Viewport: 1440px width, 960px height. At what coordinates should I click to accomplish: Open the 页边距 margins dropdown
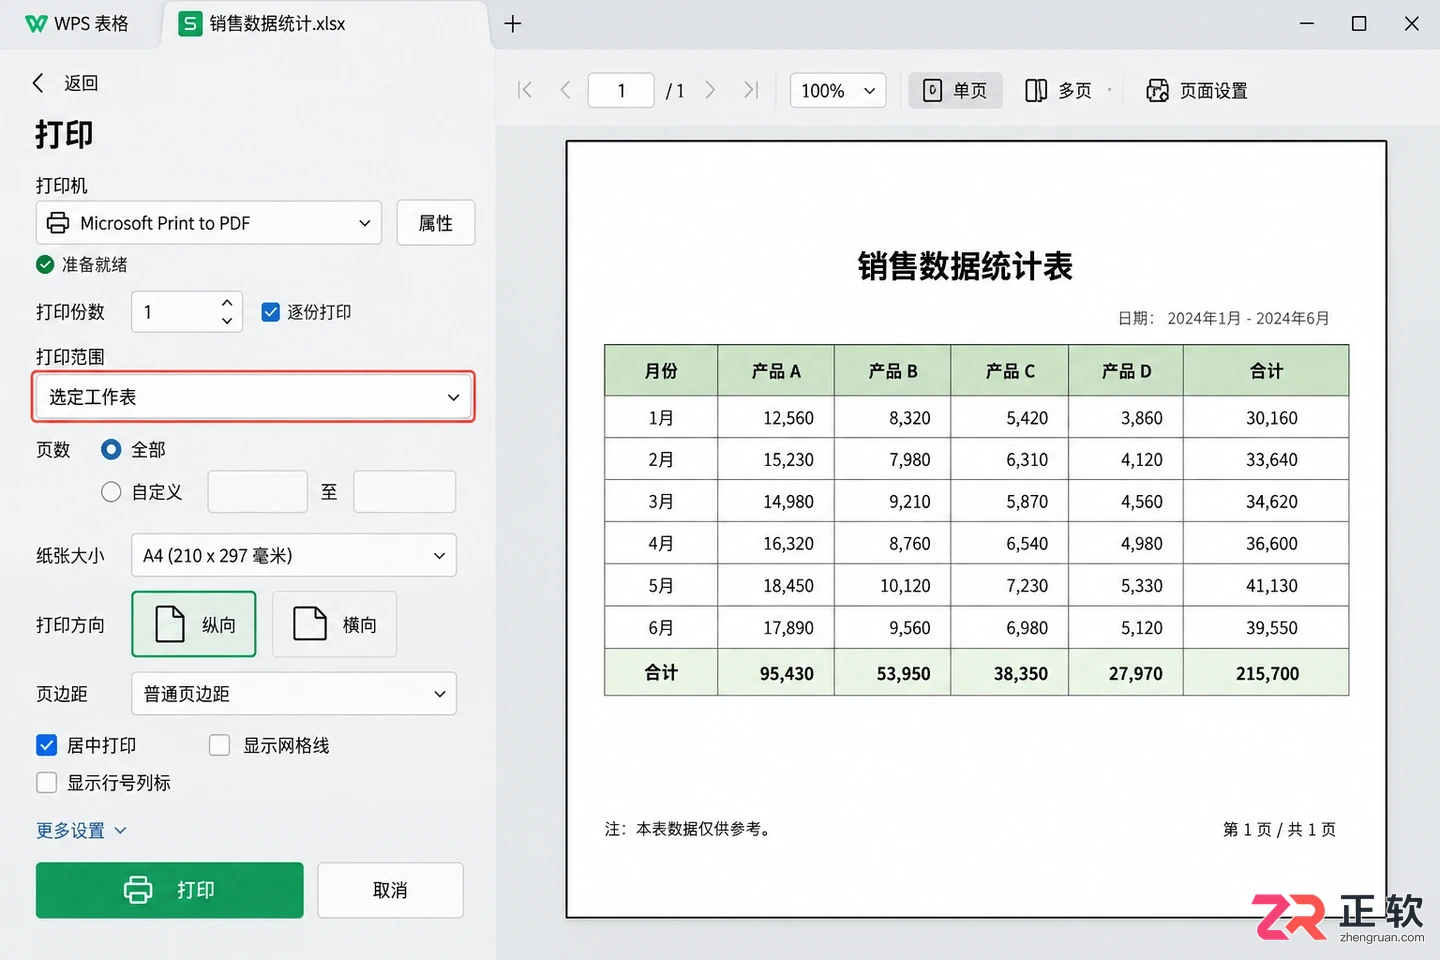294,694
